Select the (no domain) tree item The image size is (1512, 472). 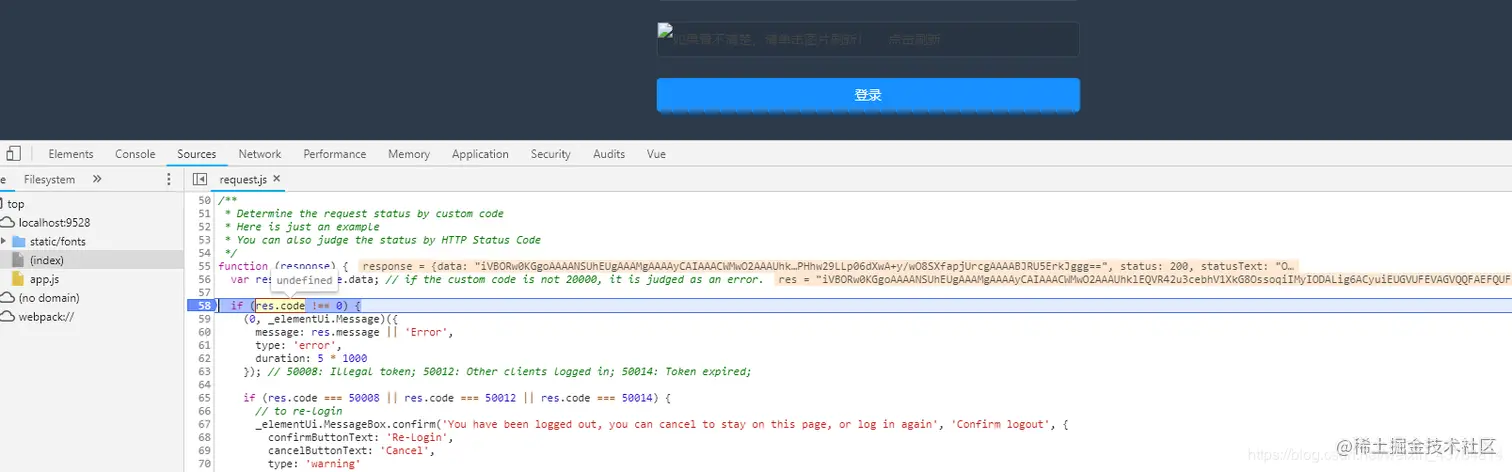pos(49,298)
